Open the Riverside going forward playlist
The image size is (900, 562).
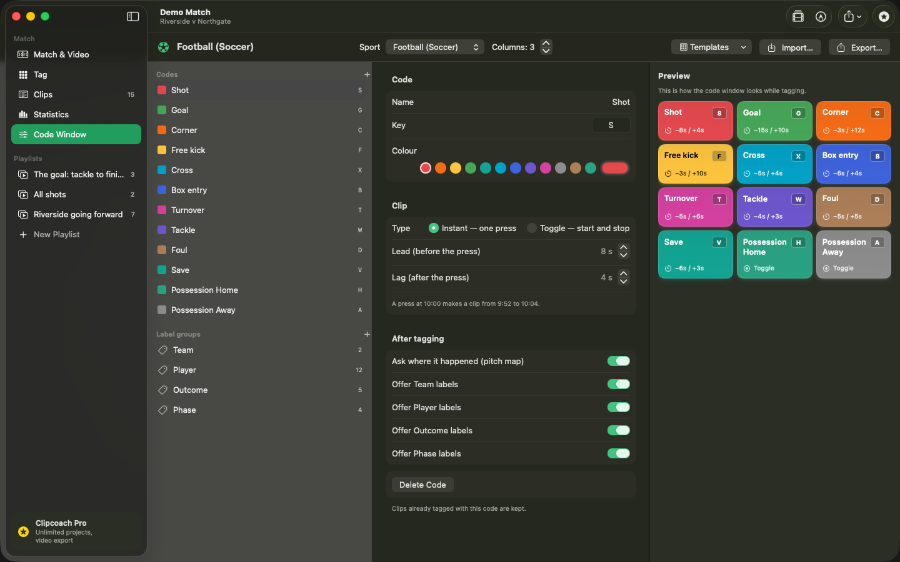[76, 214]
